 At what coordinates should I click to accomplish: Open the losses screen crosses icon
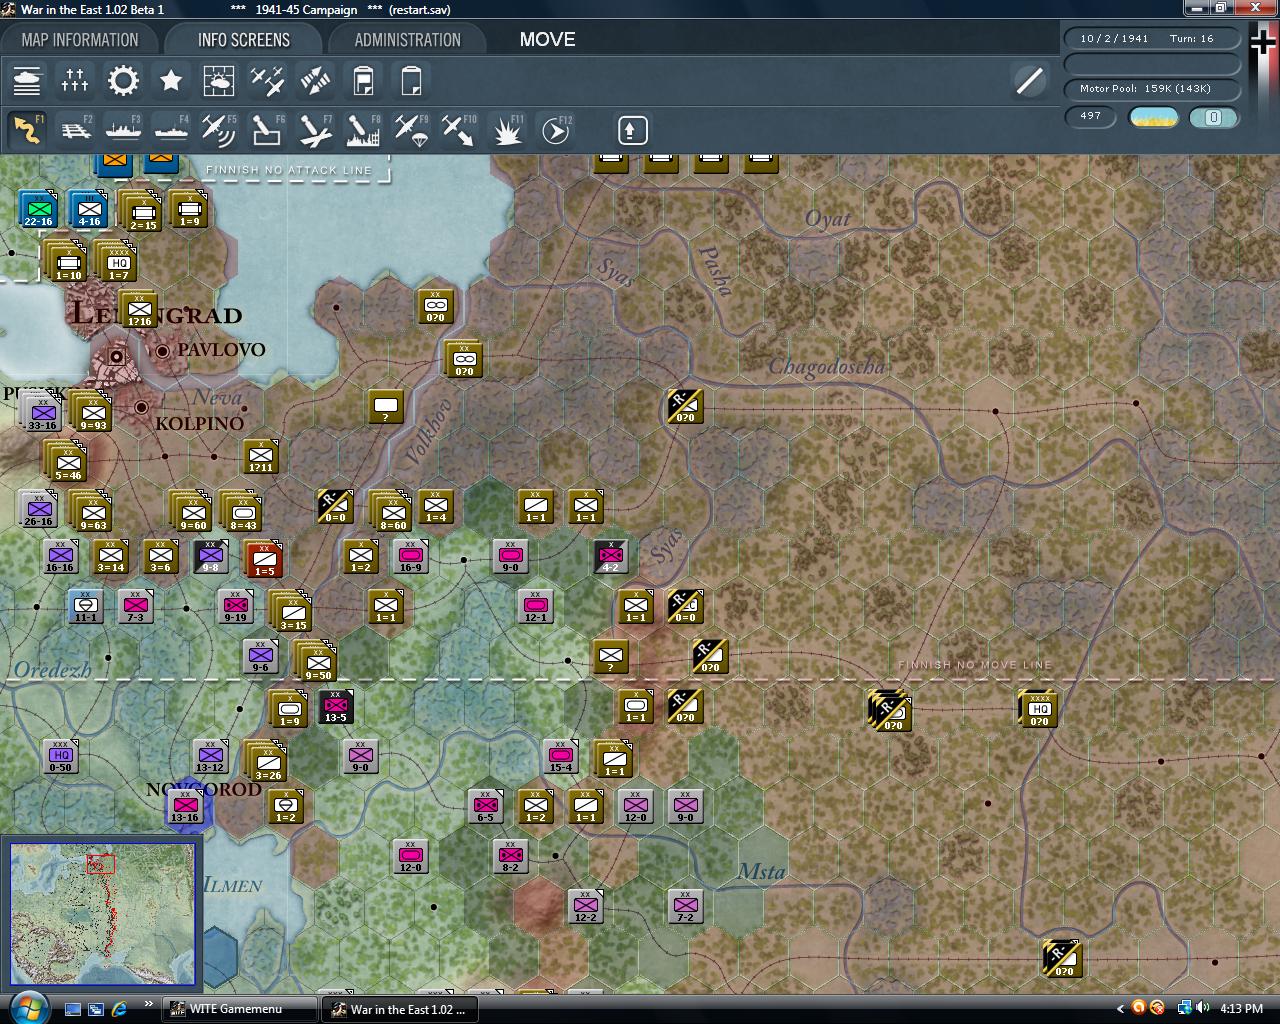(75, 80)
